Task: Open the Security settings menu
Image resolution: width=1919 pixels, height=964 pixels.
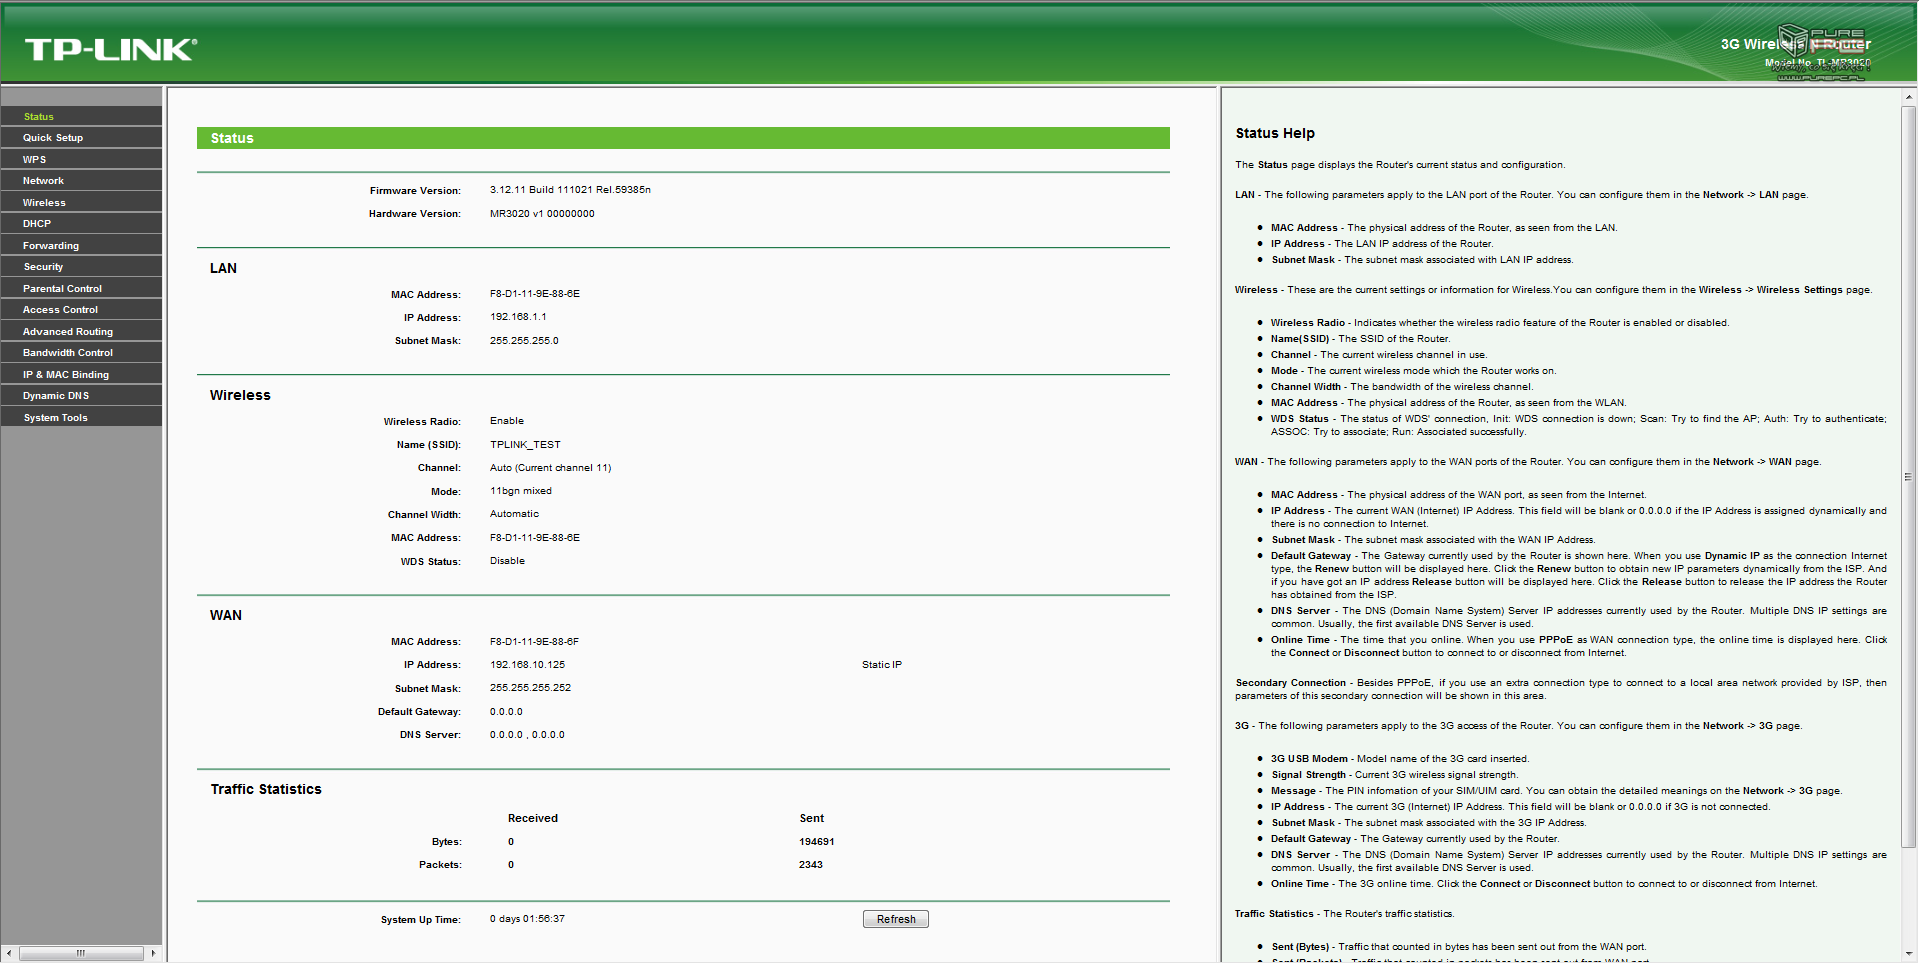Action: point(43,267)
